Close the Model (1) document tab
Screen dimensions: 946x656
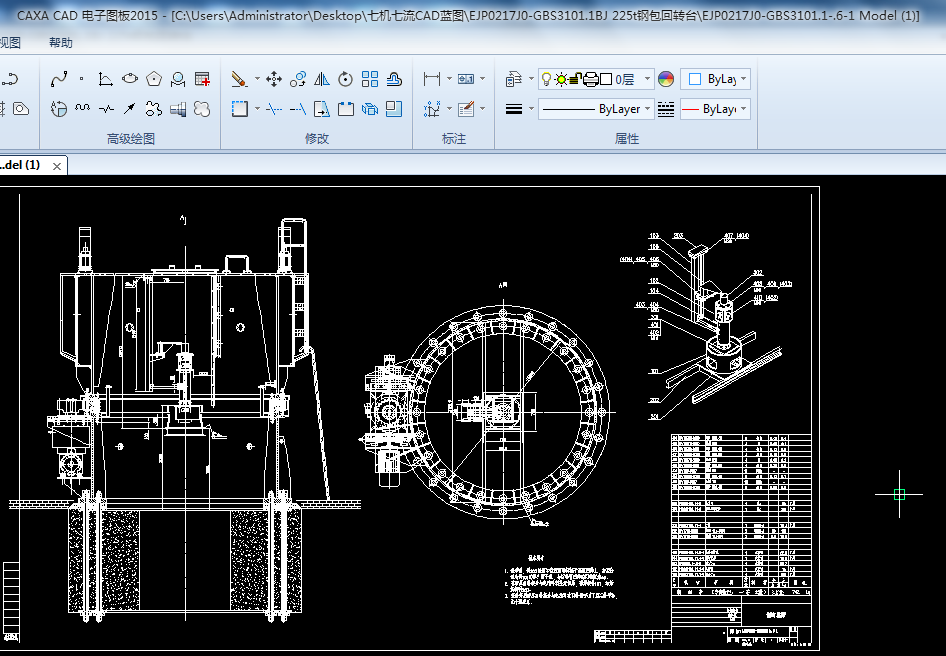click(x=57, y=166)
